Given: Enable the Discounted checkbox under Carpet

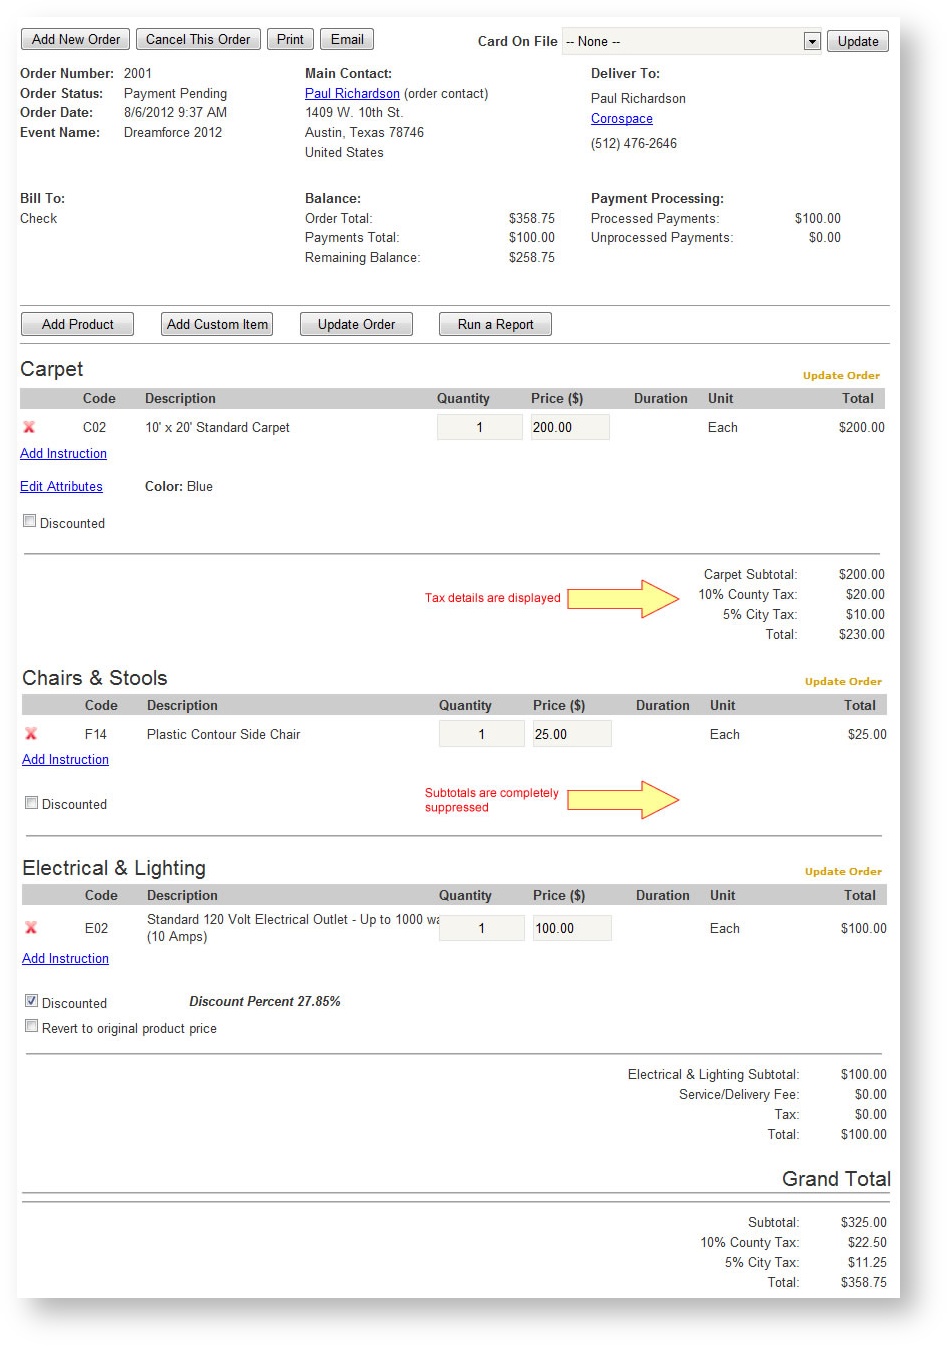Looking at the screenshot, I should (29, 519).
